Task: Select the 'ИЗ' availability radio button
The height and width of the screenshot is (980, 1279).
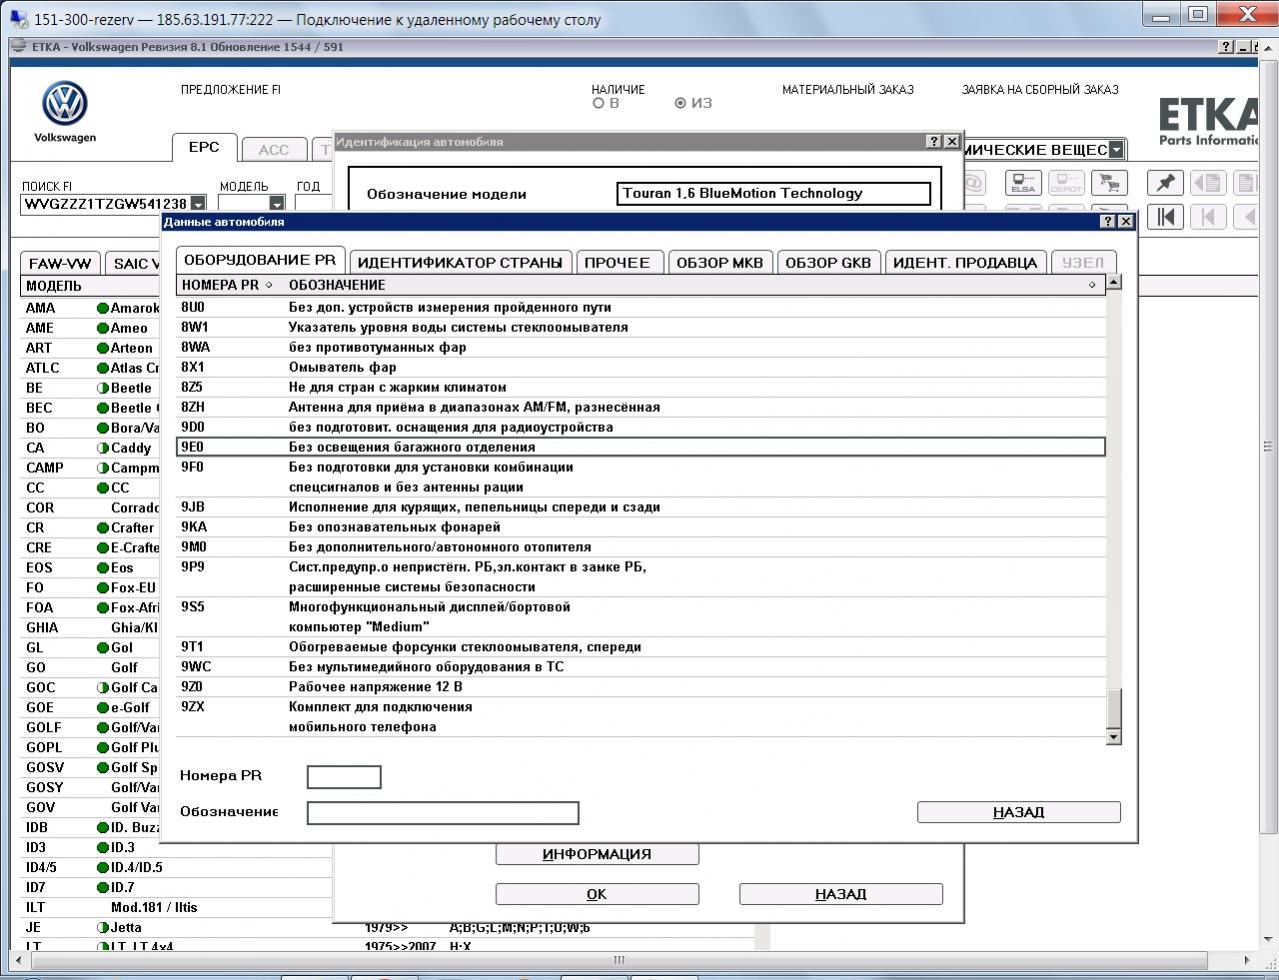Action: point(681,103)
